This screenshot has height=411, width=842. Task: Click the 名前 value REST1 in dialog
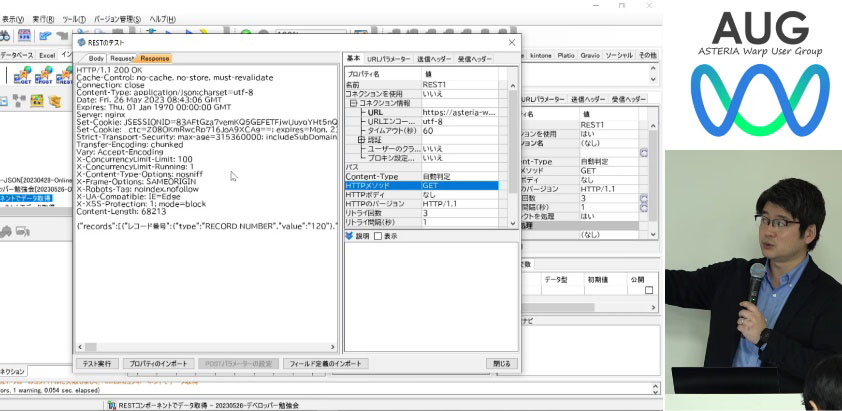tap(460, 85)
